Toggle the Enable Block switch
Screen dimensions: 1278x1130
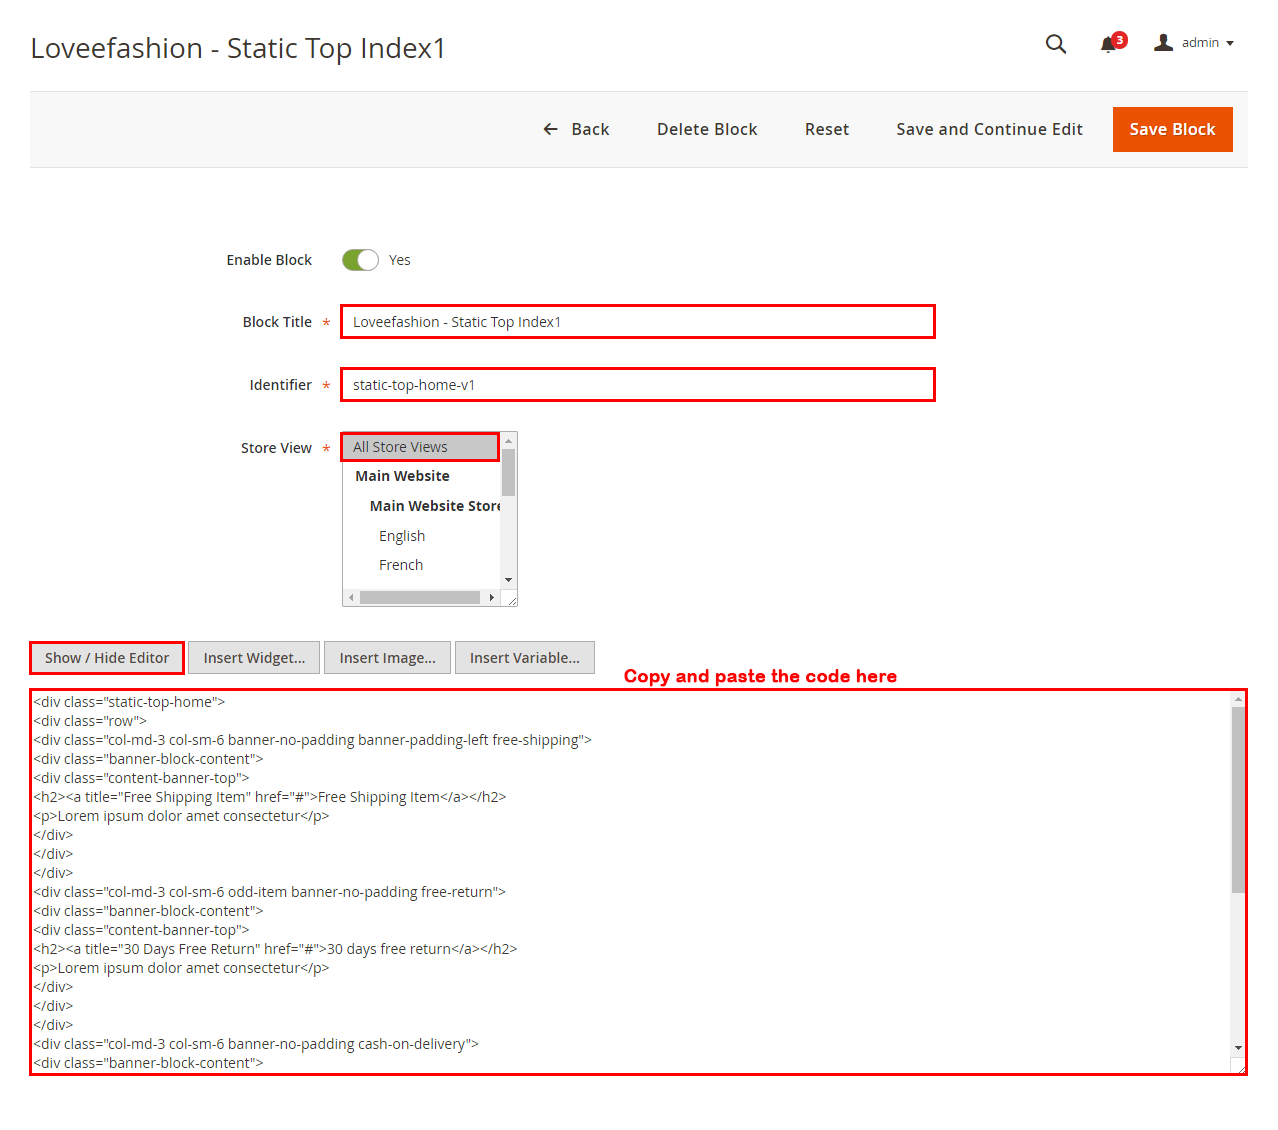coord(360,260)
